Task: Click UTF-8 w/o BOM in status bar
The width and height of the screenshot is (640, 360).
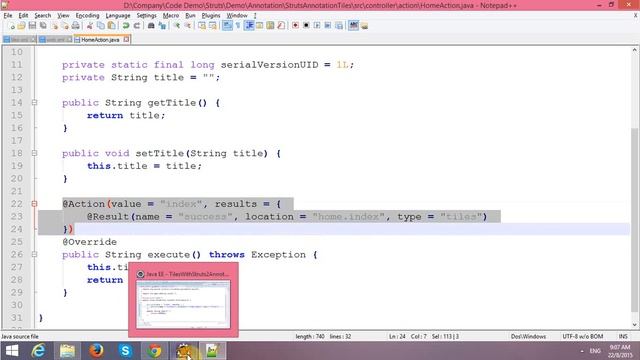Action: tap(582, 336)
